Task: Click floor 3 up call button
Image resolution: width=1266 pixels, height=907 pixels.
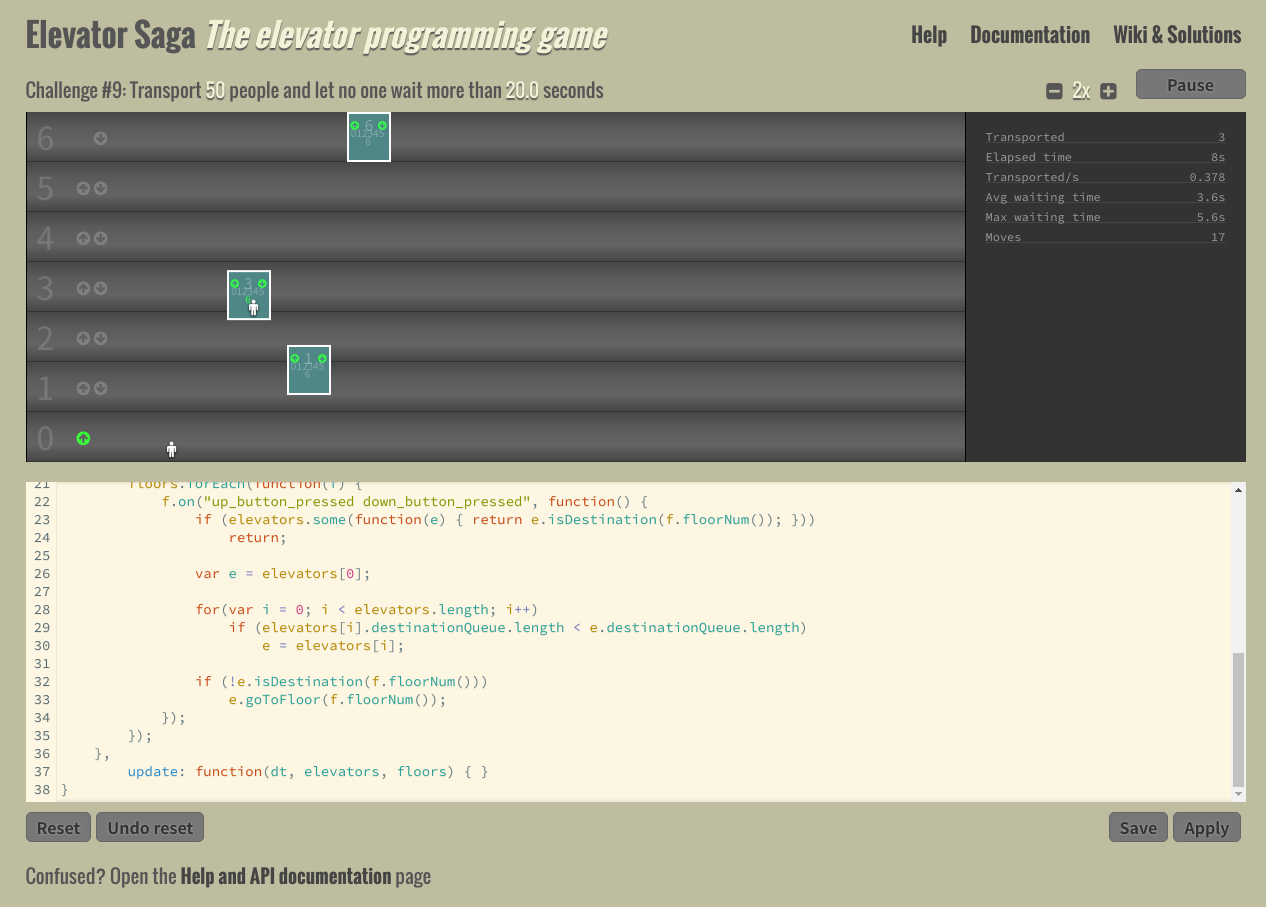Action: (84, 288)
